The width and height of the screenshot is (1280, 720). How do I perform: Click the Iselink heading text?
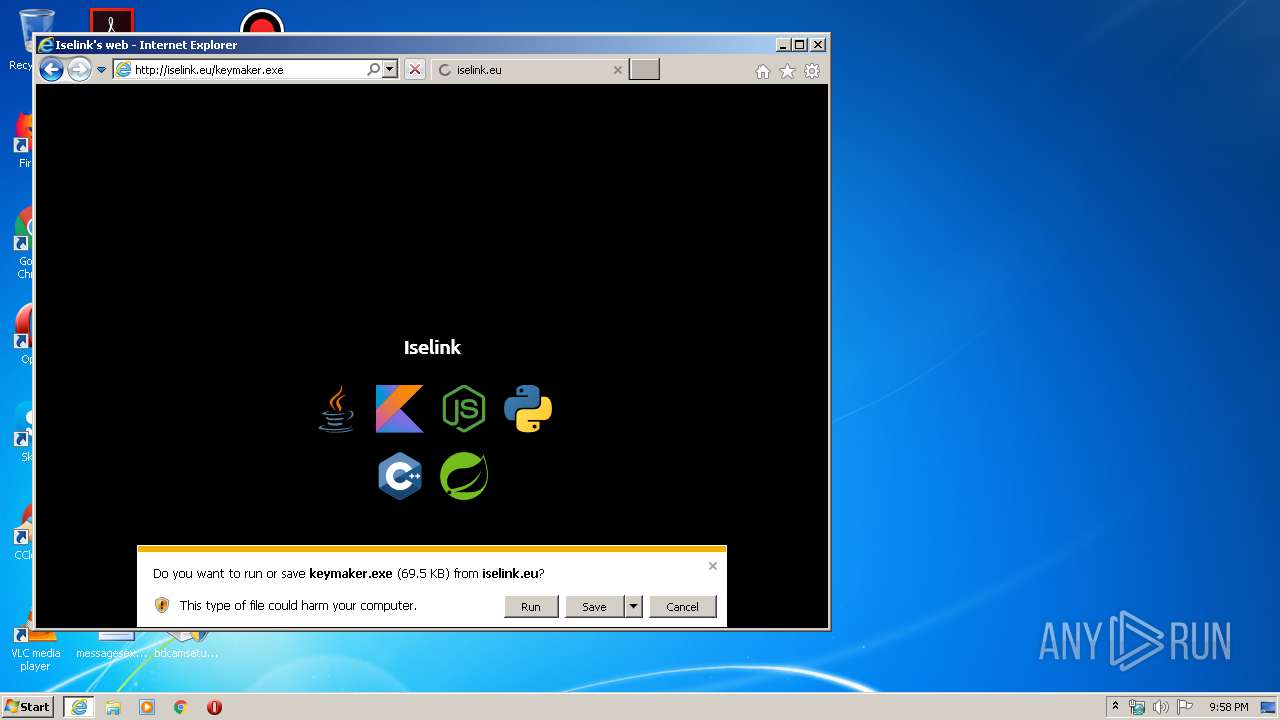[432, 347]
